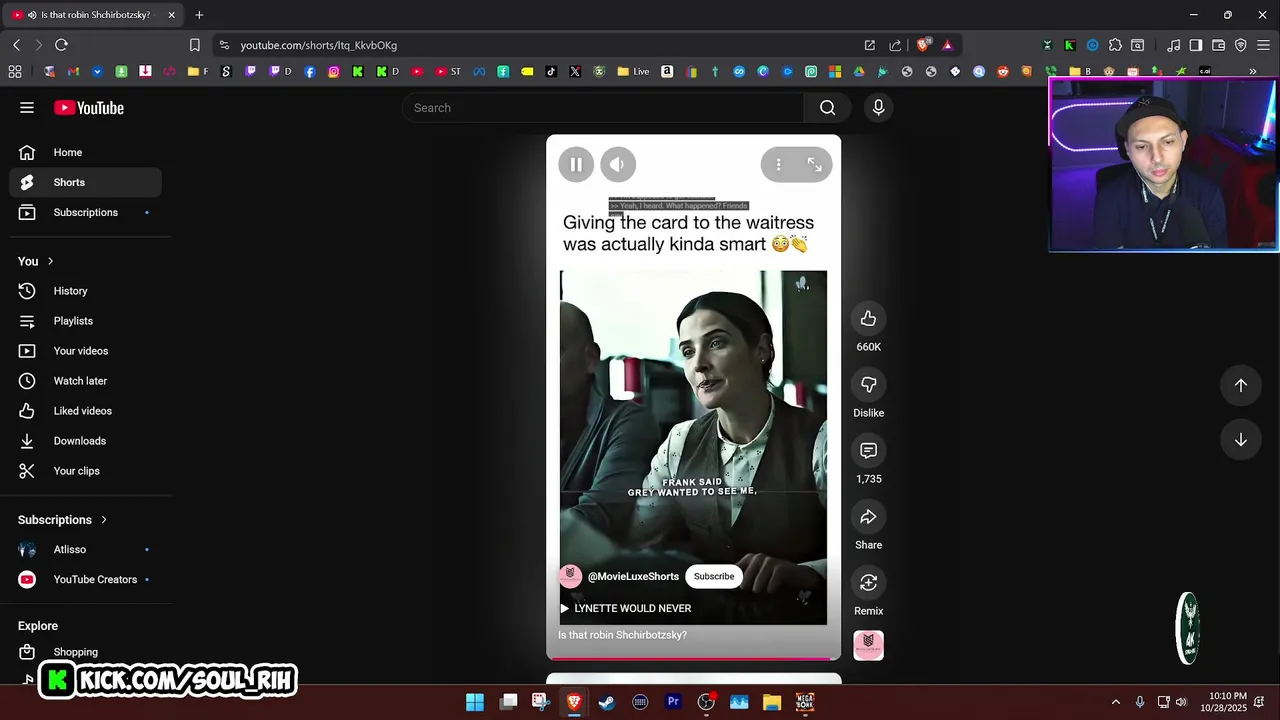Launch Steam from the taskbar
1280x720 pixels.
pyautogui.click(x=607, y=702)
